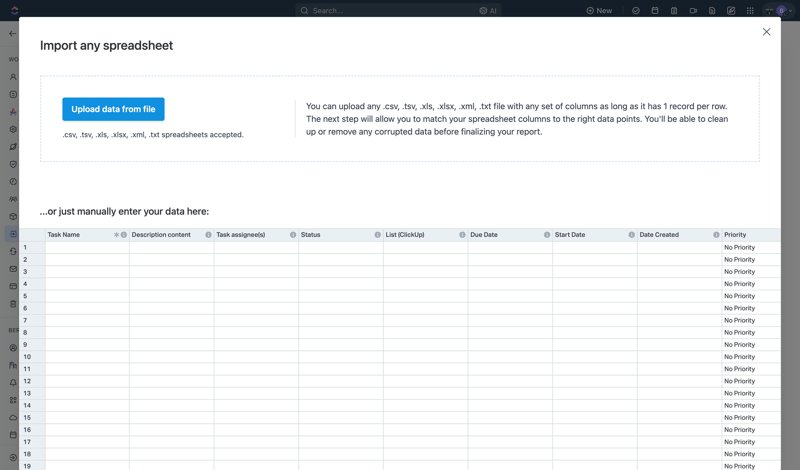This screenshot has width=800, height=470.
Task: Open the trash icon in left sidebar
Action: pos(13,304)
